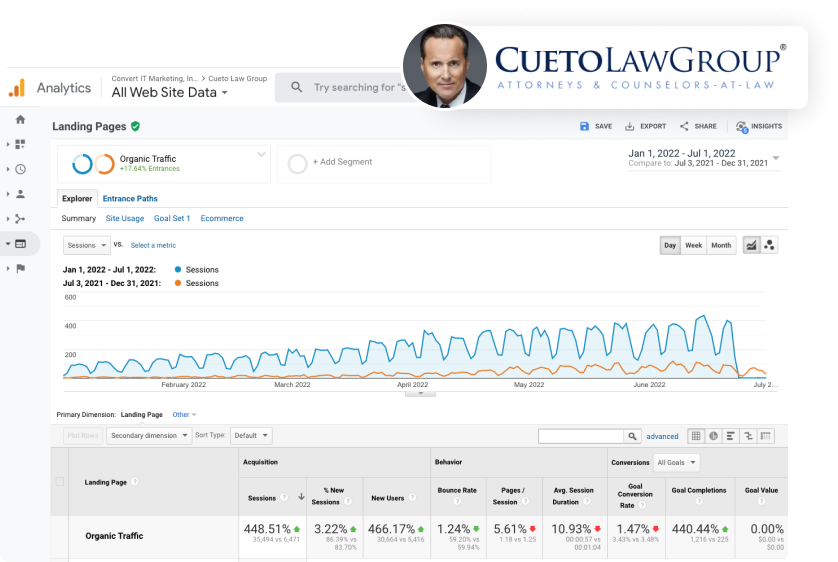Click the table search magnifier button

[x=632, y=436]
